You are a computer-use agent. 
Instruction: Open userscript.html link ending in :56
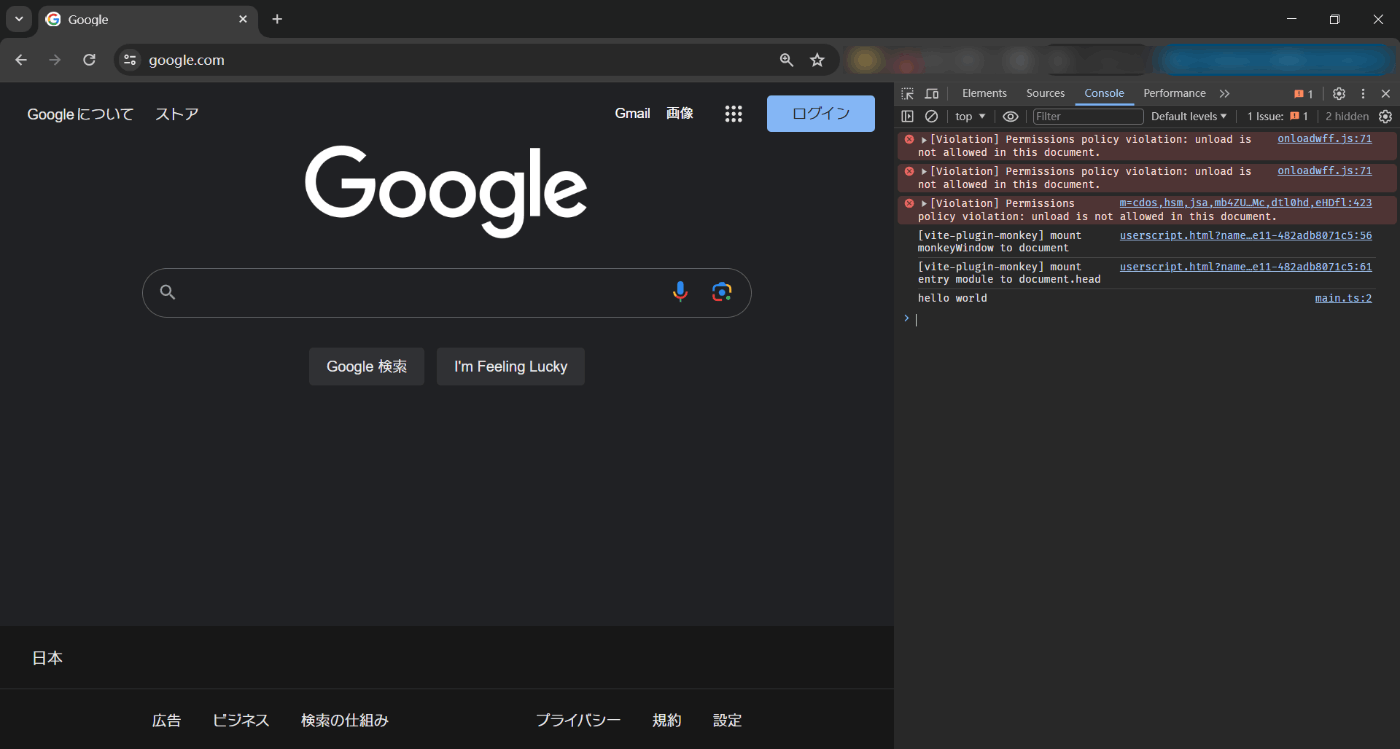[1246, 235]
